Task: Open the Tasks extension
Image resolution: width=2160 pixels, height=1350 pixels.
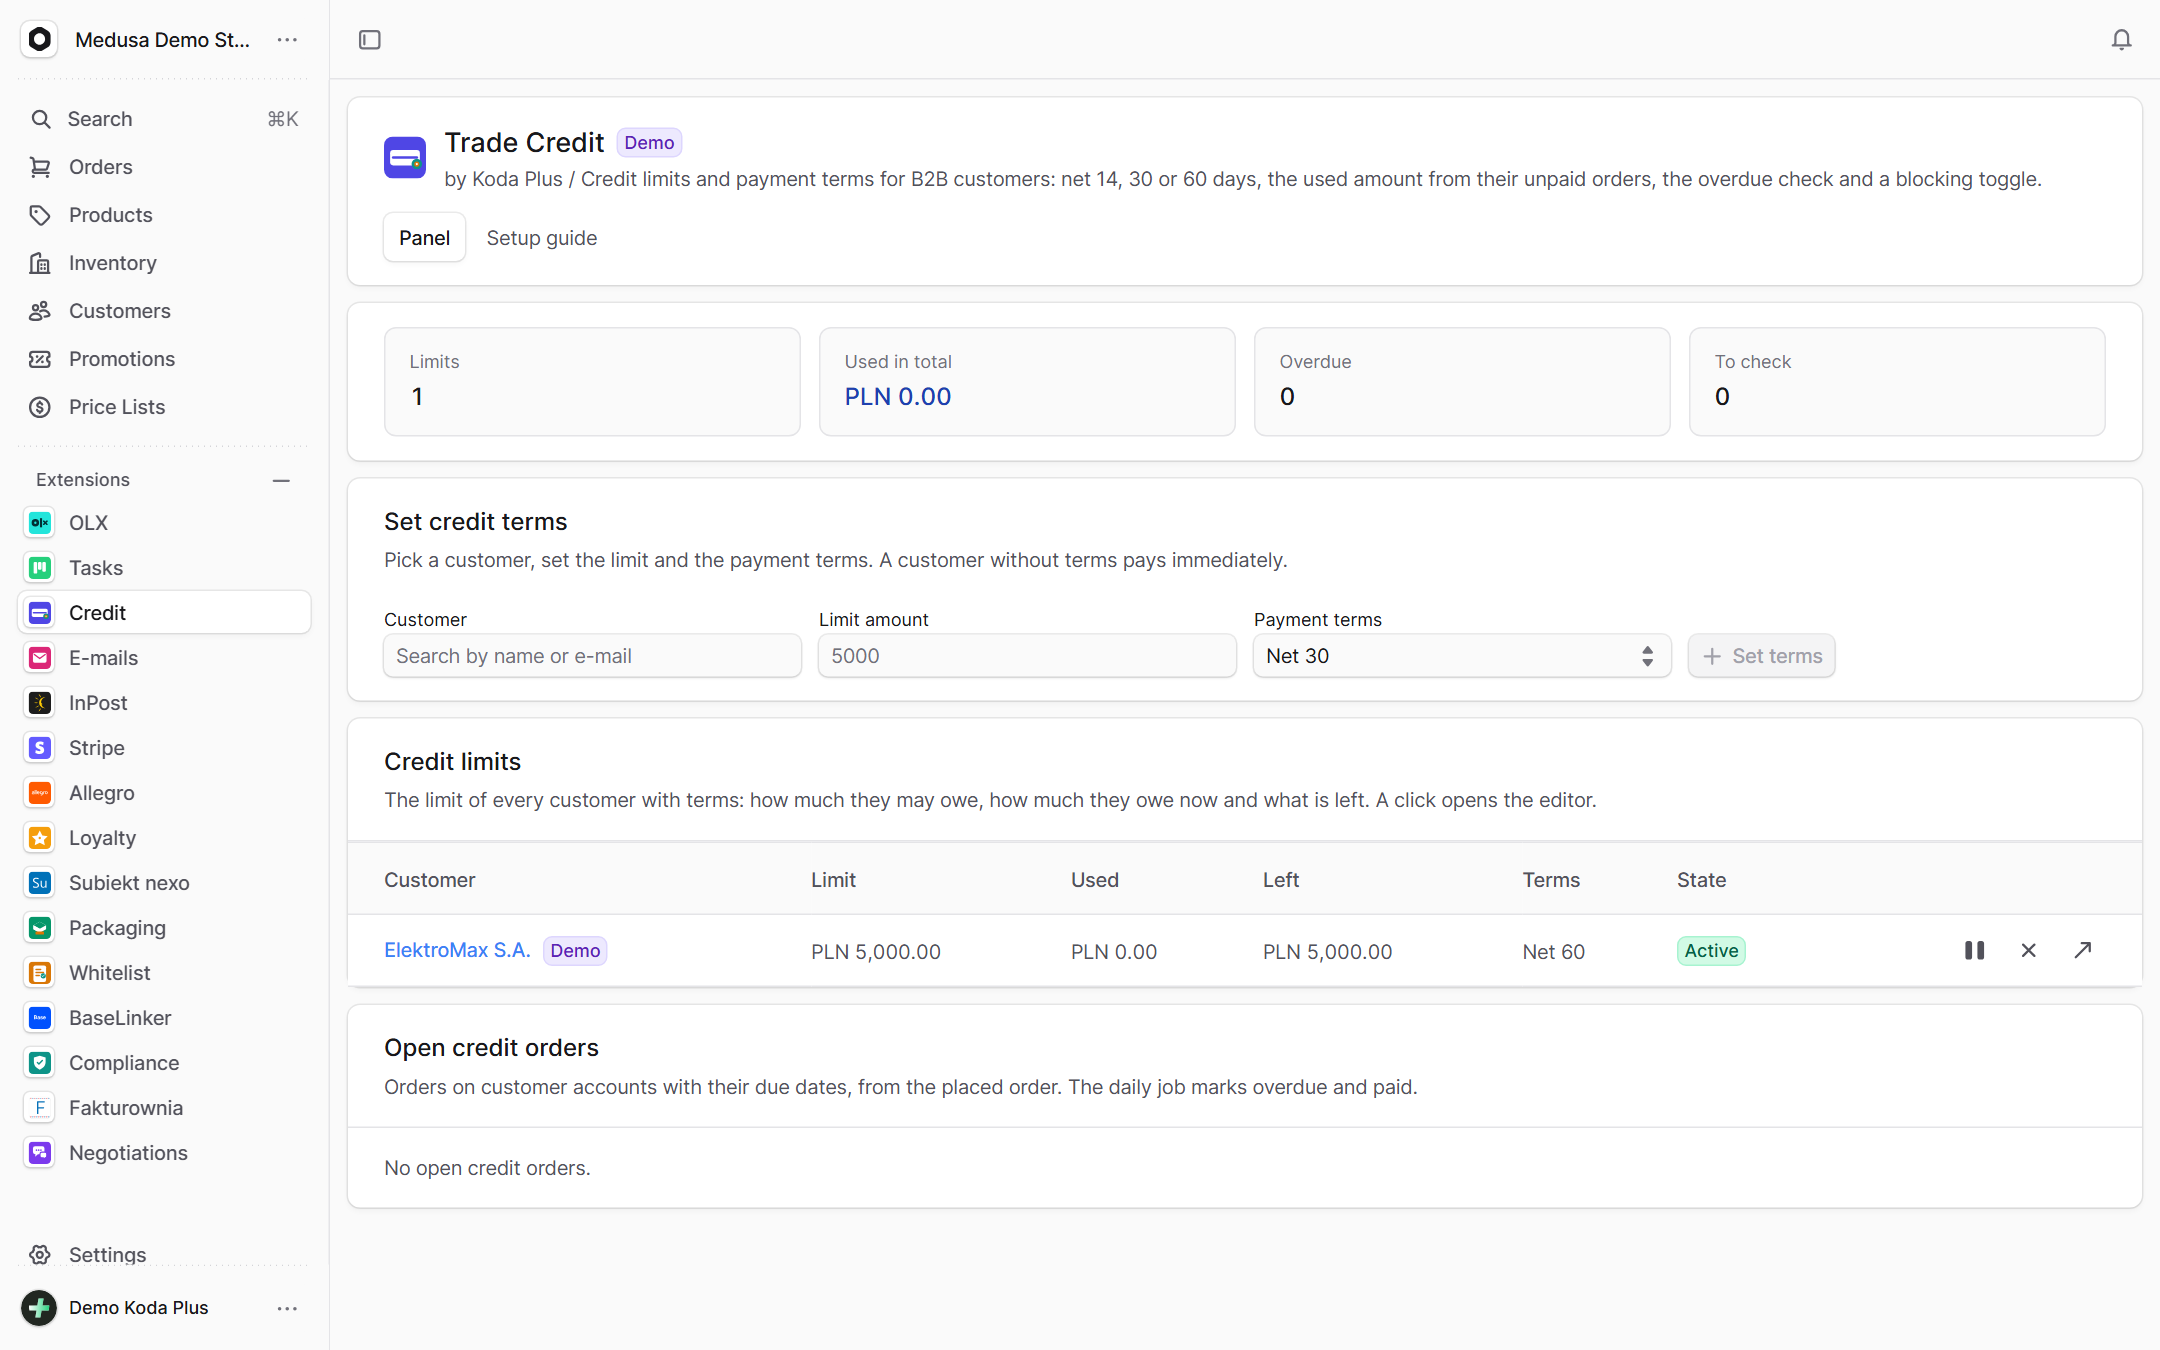Action: point(165,568)
